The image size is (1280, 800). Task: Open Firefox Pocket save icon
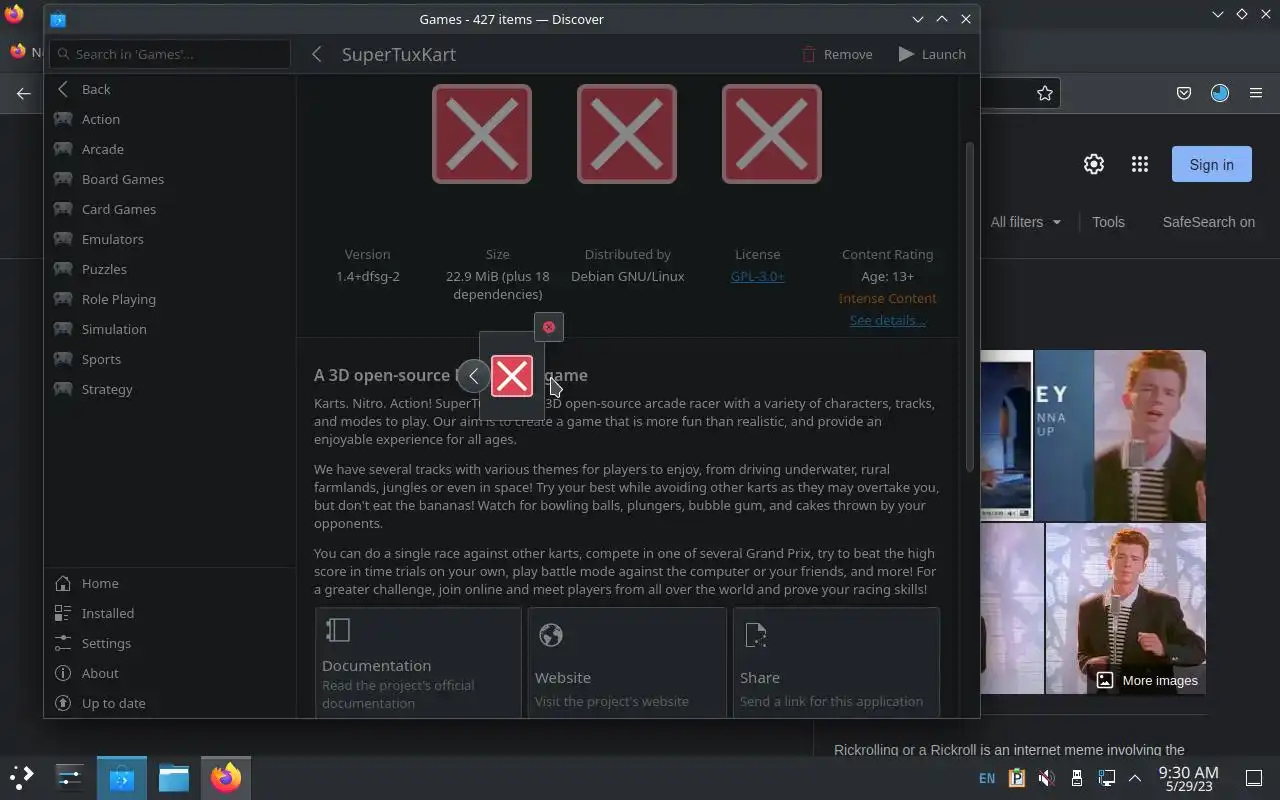1184,93
